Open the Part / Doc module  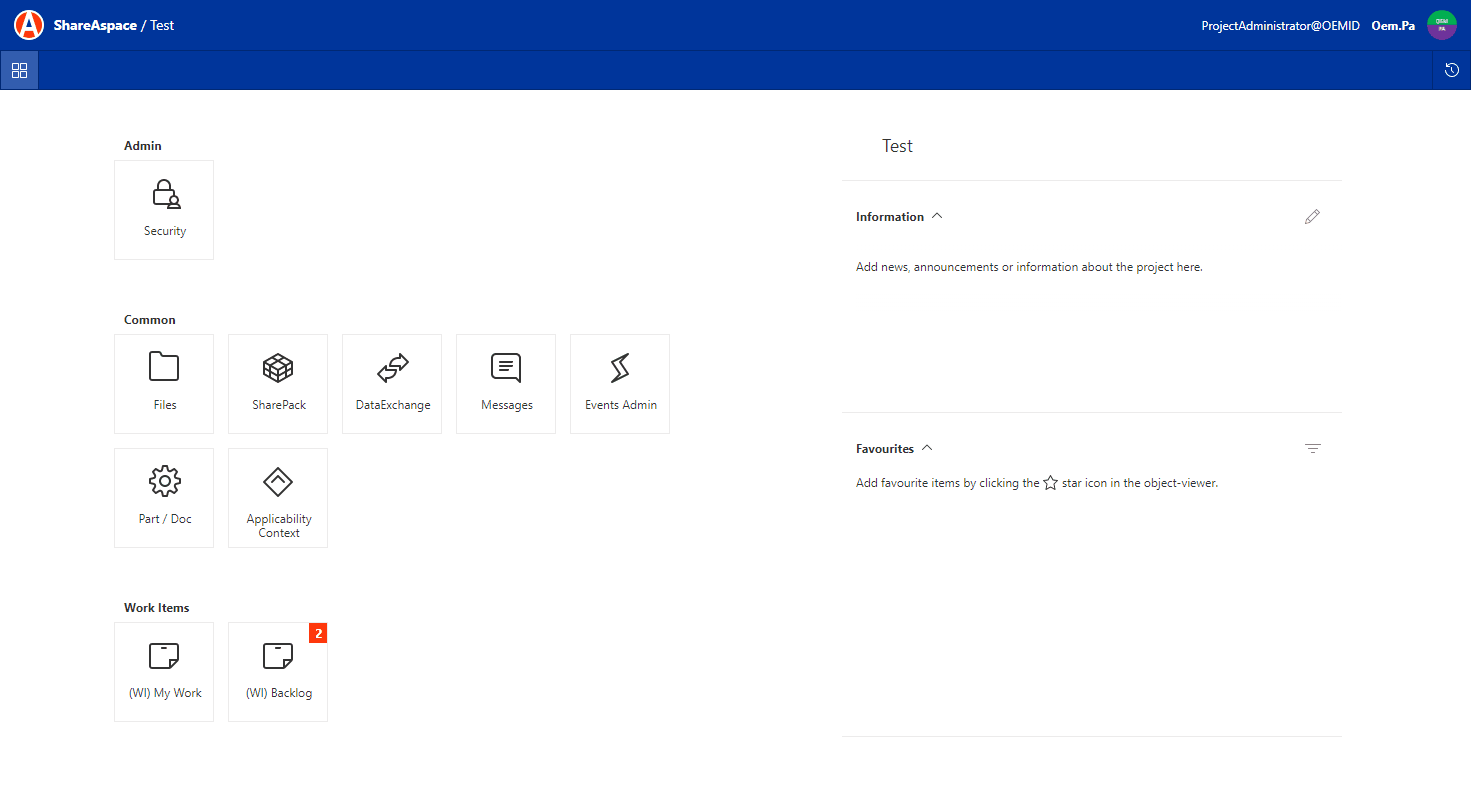coord(164,498)
